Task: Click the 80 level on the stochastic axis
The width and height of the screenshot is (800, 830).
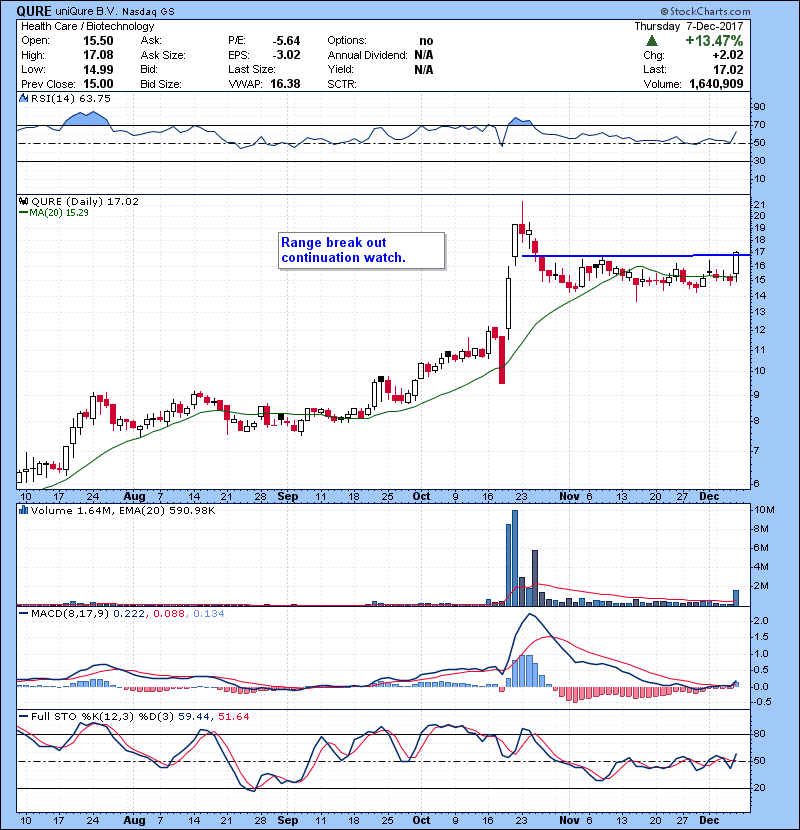Action: point(760,734)
